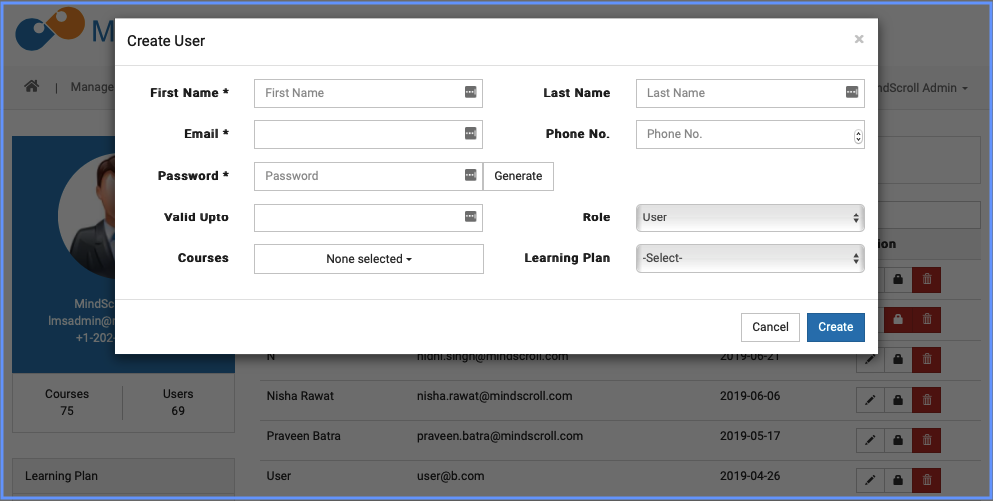The image size is (993, 501).
Task: Click the Home icon in navigation bar
Action: click(32, 86)
